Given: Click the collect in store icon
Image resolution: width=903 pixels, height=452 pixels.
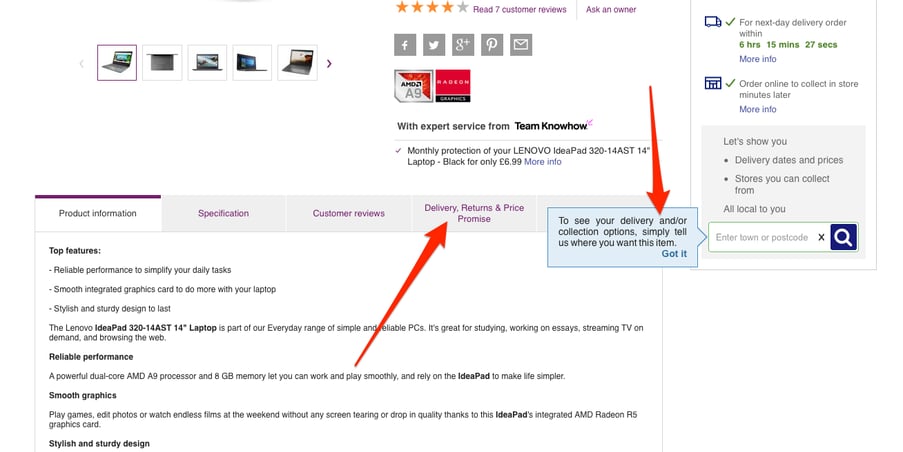Looking at the screenshot, I should (x=713, y=83).
